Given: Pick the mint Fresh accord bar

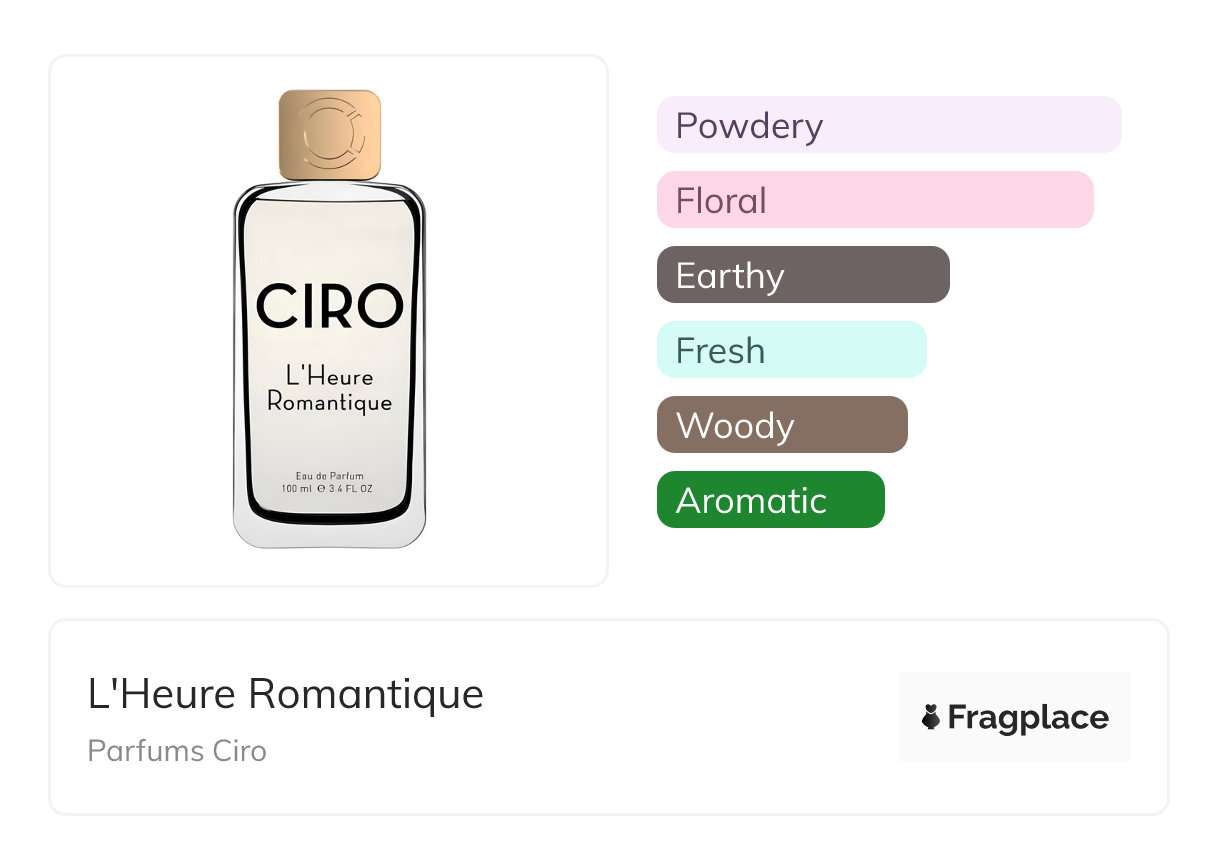Looking at the screenshot, I should pos(791,350).
